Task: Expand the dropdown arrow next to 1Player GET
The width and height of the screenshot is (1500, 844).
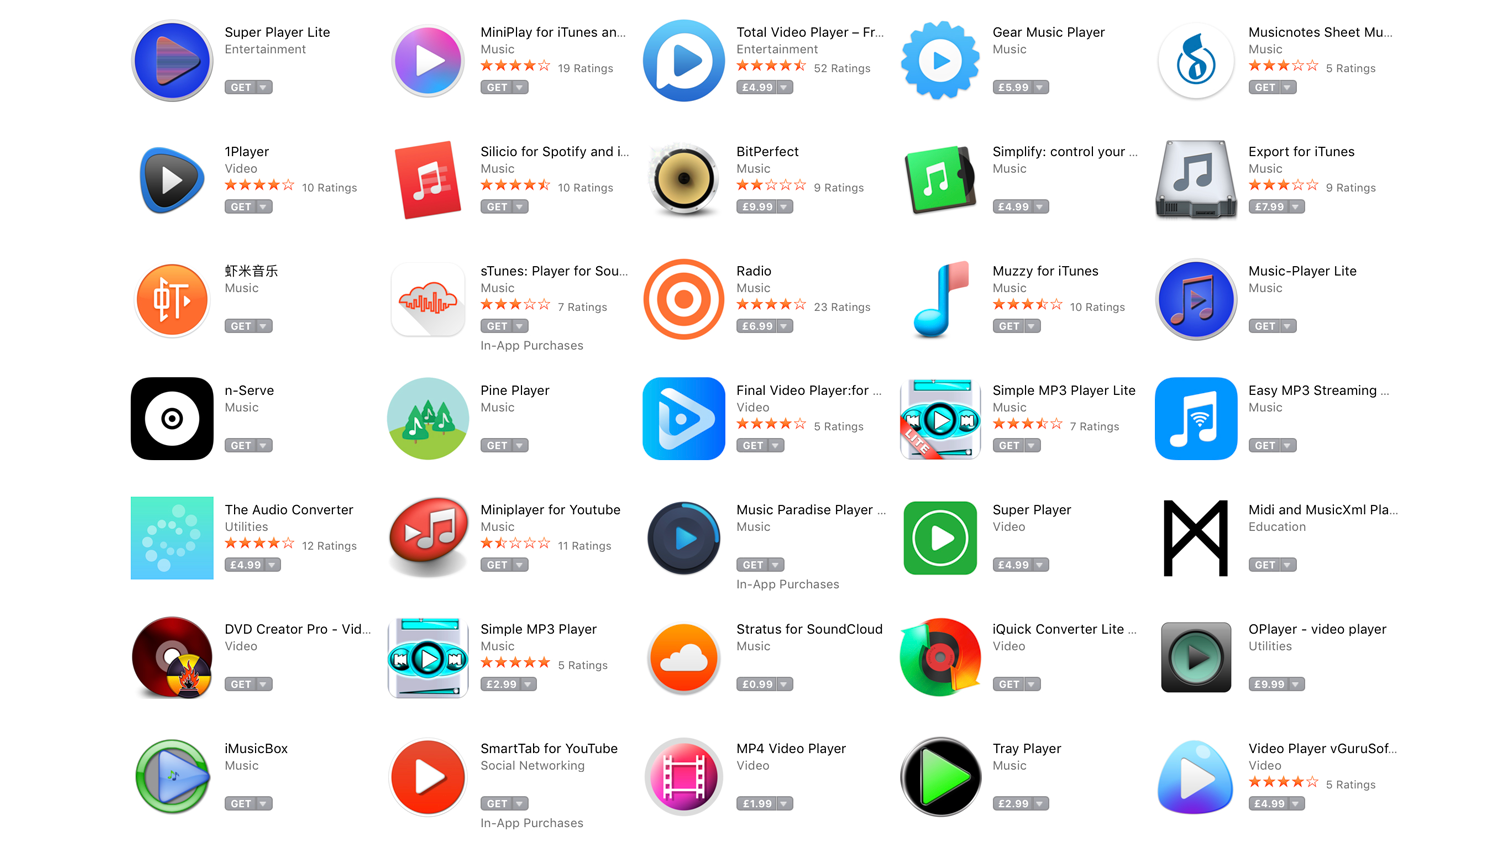Action: pos(264,207)
